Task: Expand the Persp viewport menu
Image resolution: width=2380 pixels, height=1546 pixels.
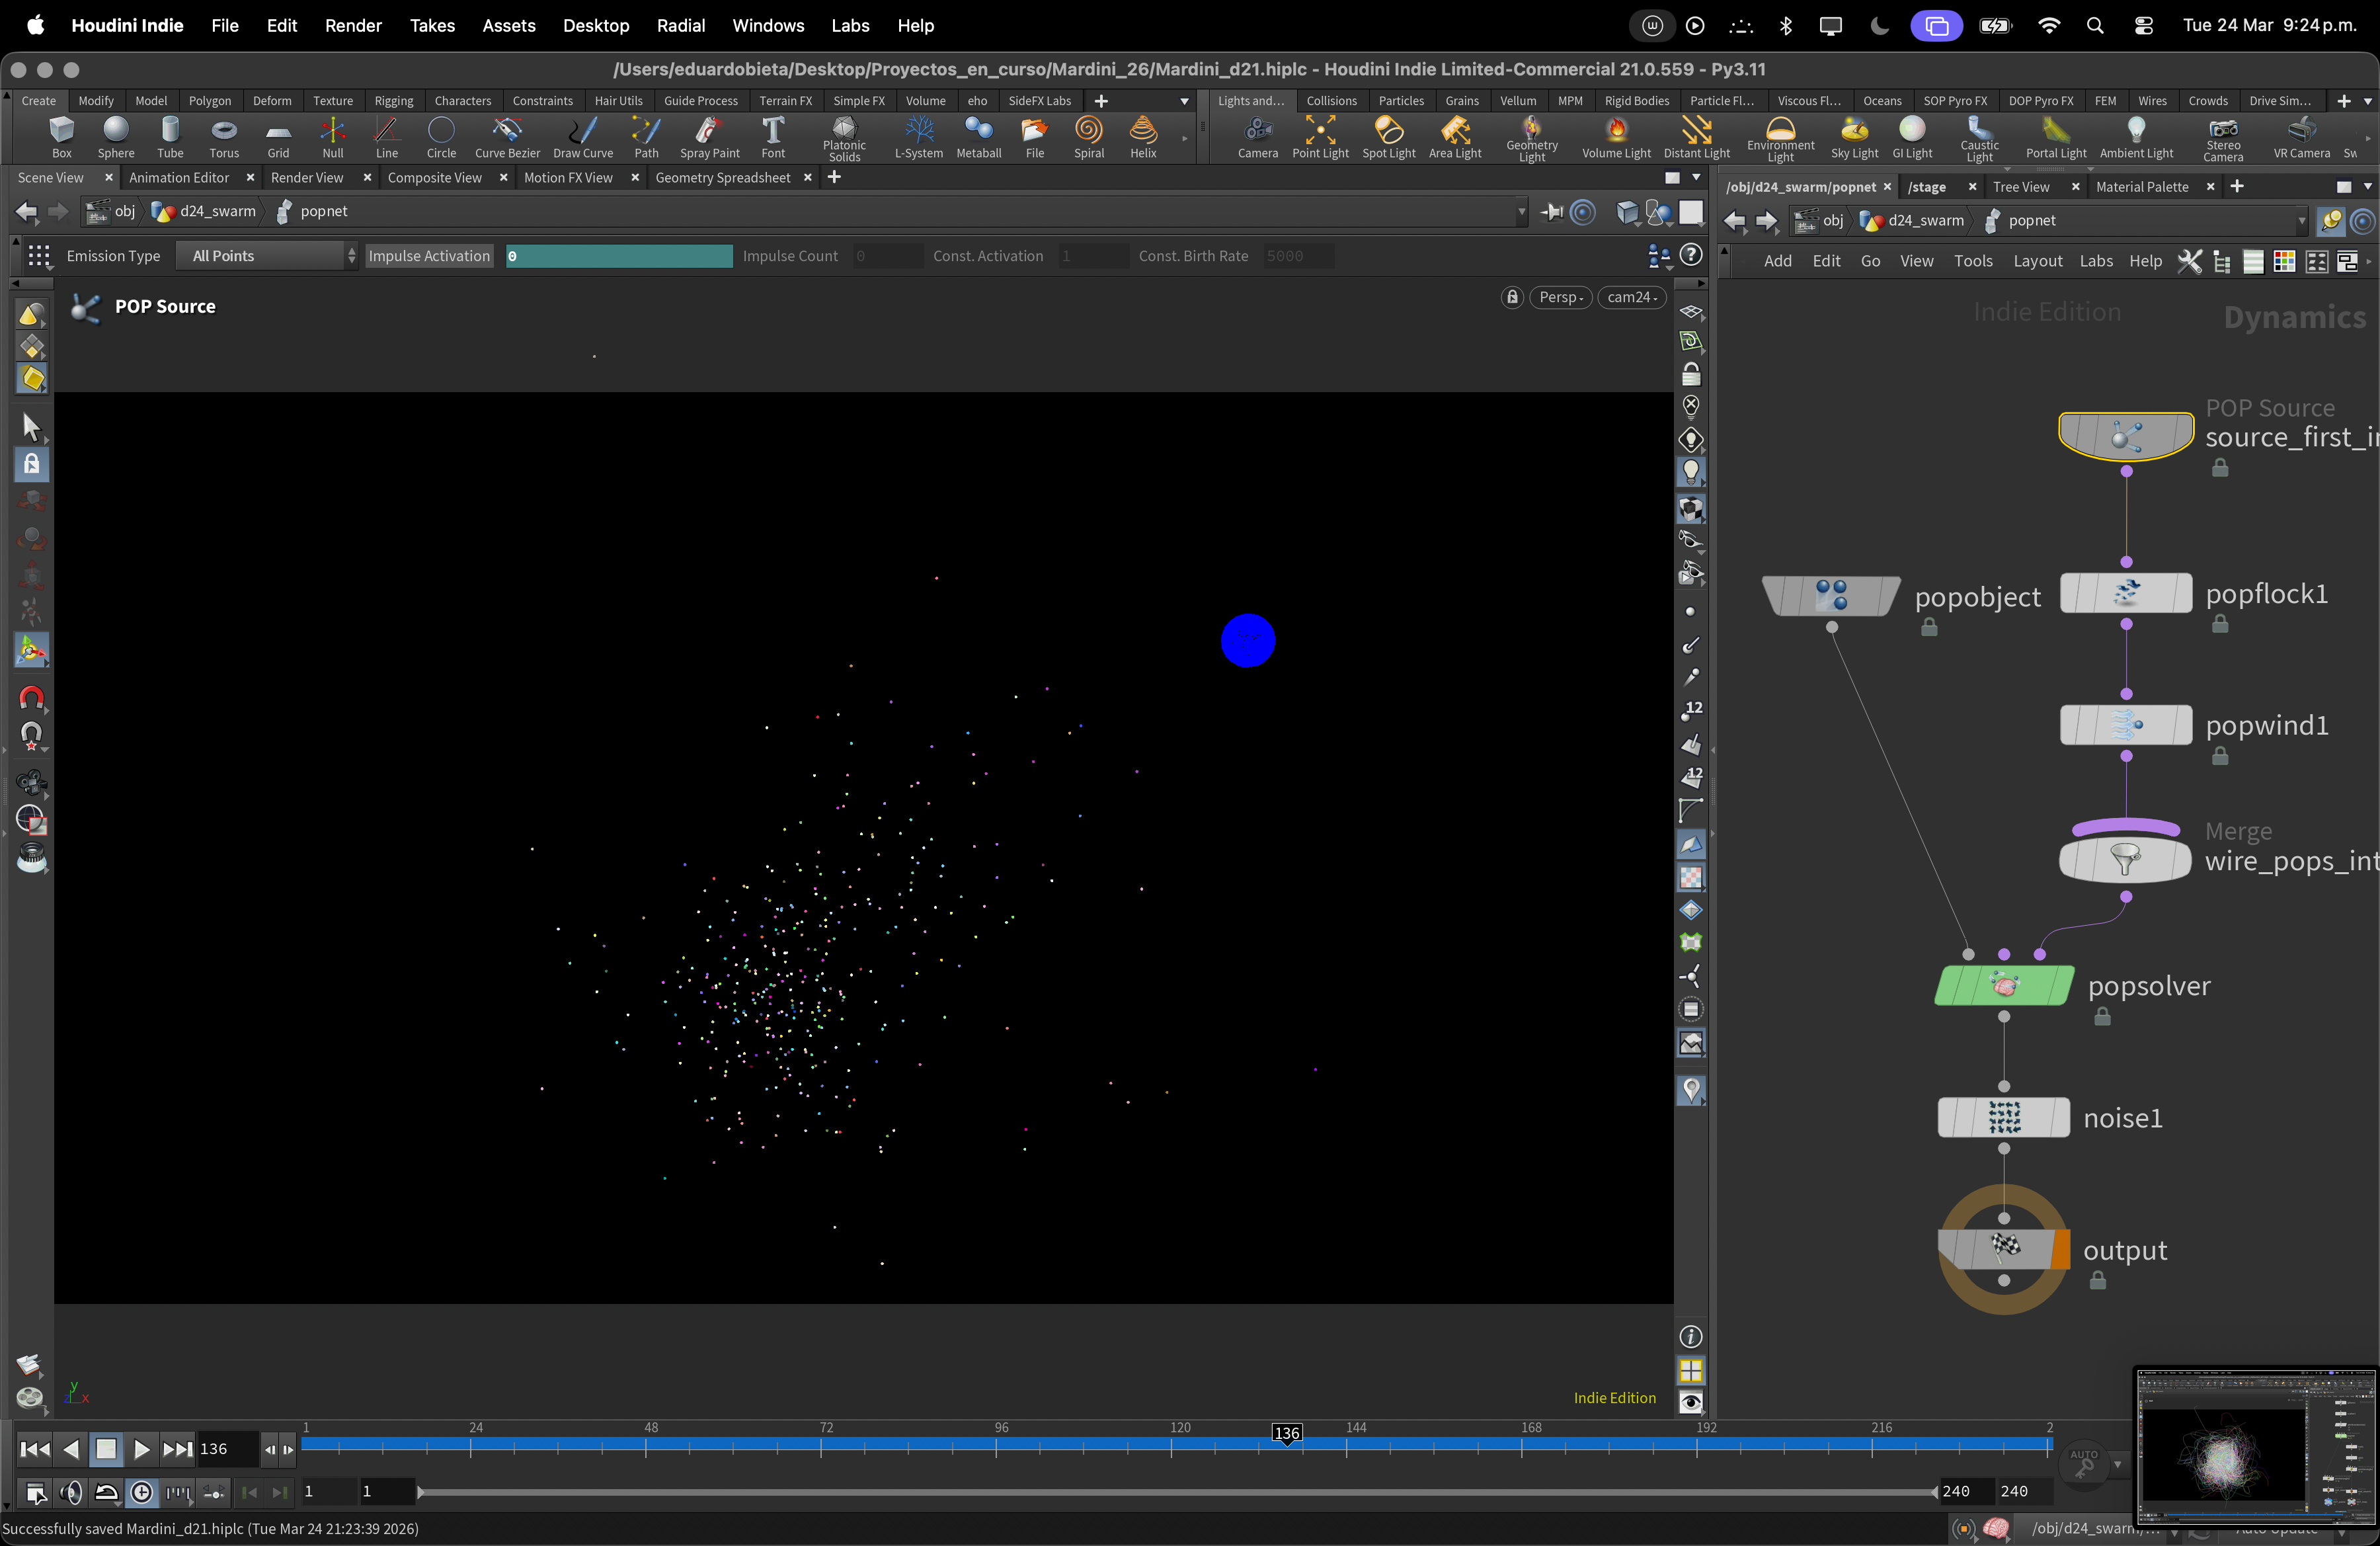Action: click(1560, 297)
